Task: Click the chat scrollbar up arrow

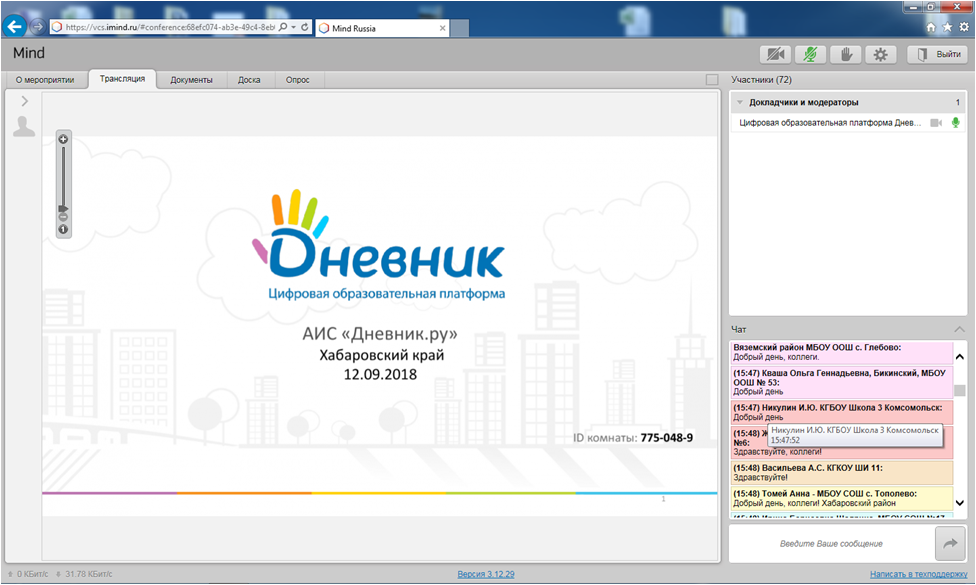Action: 960,357
